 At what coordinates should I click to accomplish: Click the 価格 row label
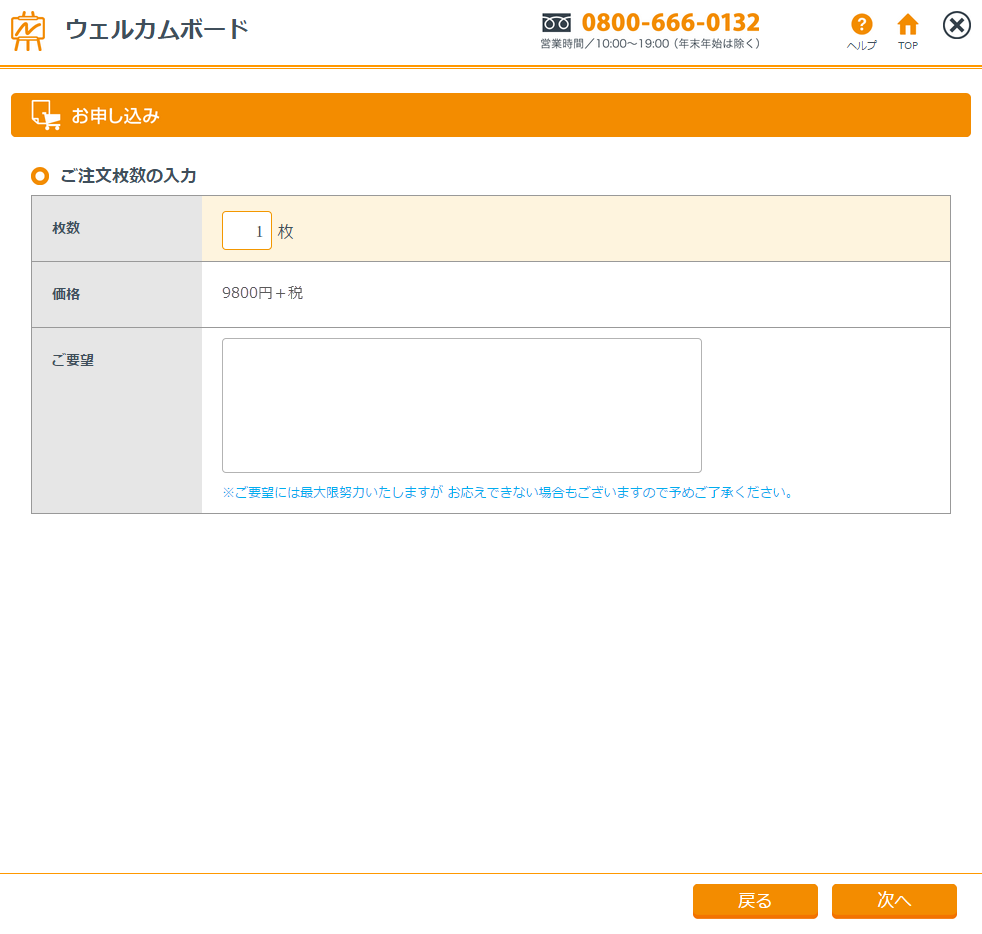pos(66,294)
